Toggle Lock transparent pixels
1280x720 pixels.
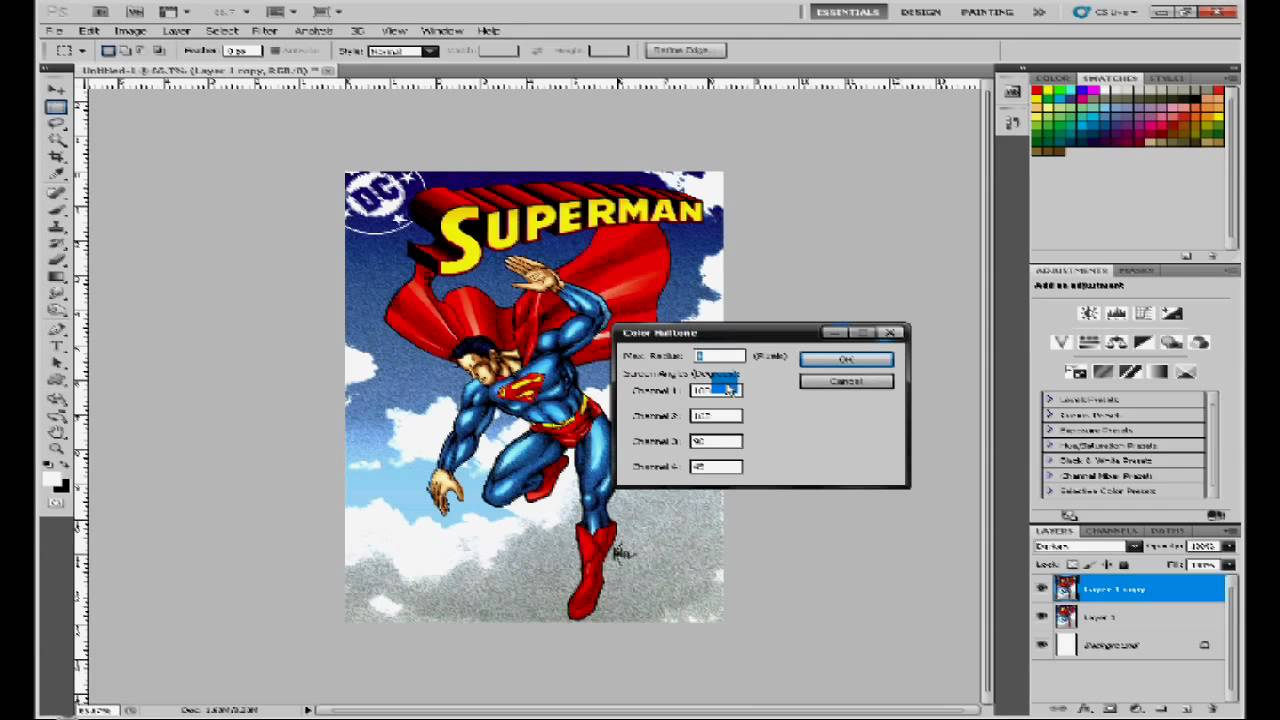[1072, 564]
